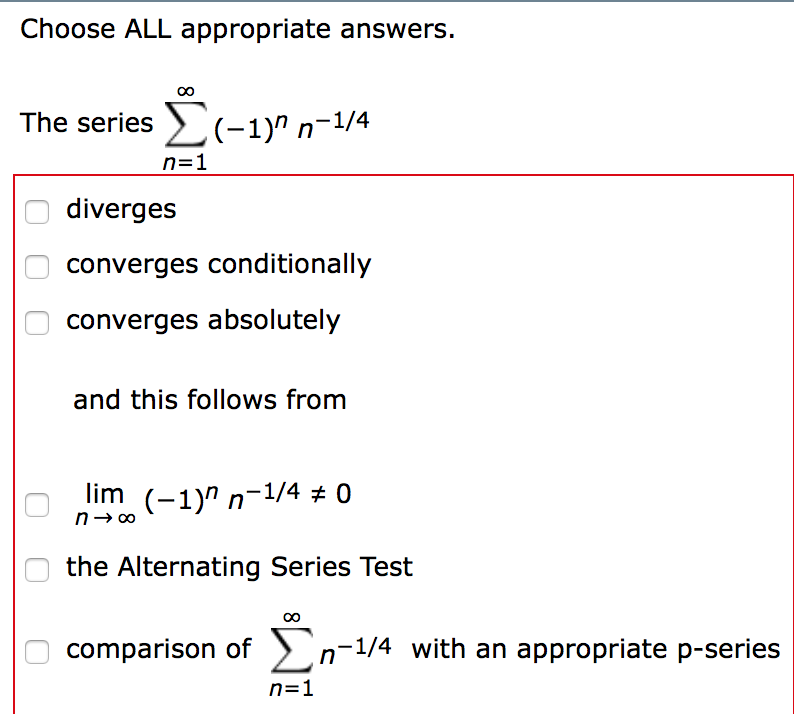
Task: Click "the Alternating Series Test" label
Action: click(x=239, y=567)
